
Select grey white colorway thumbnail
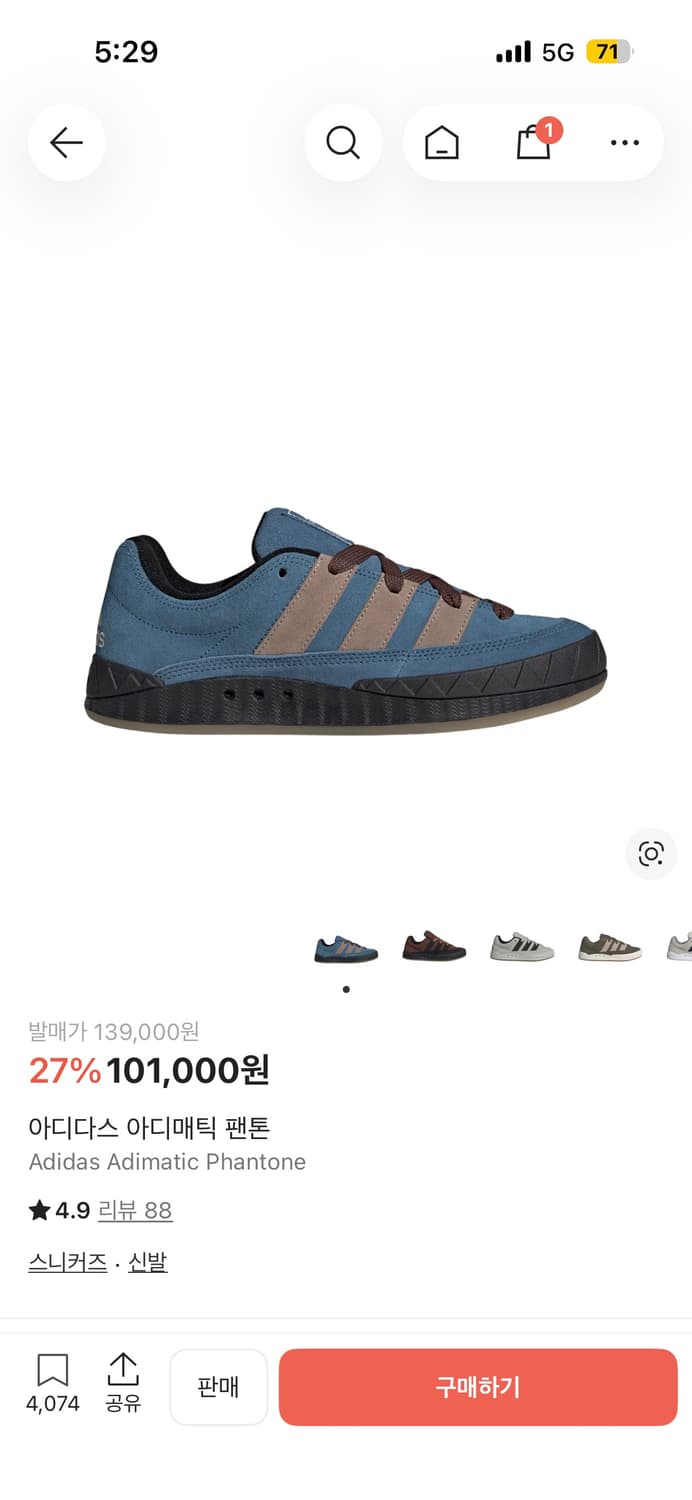[522, 946]
